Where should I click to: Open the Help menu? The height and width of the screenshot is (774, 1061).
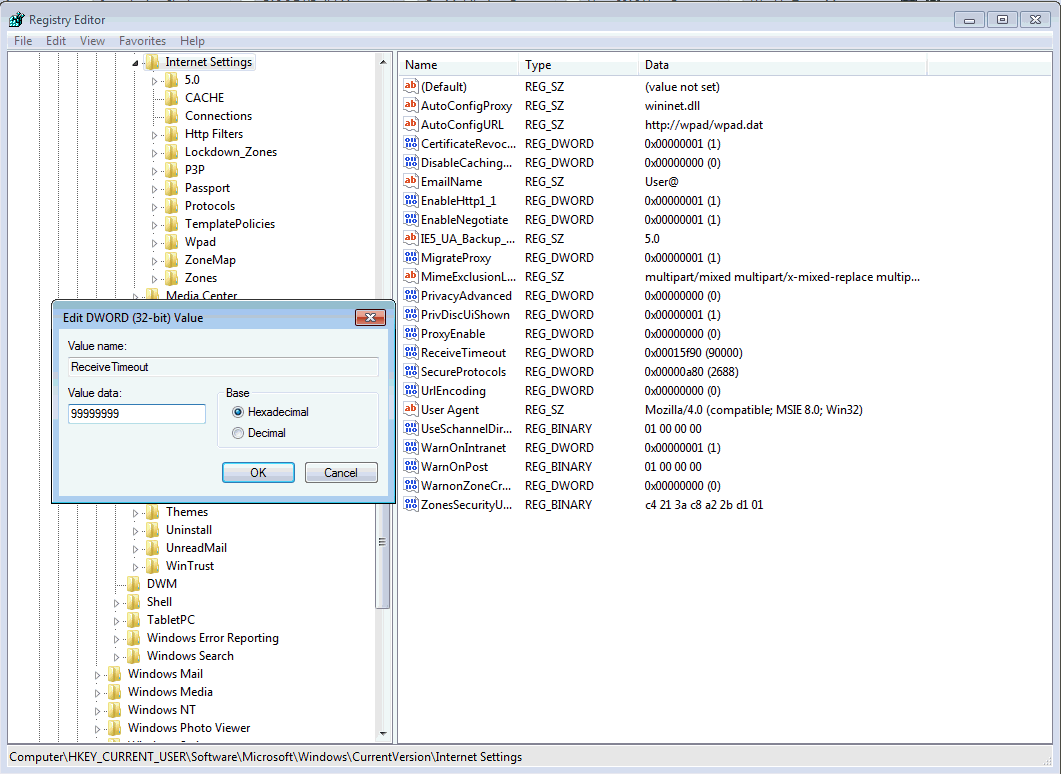pos(192,41)
